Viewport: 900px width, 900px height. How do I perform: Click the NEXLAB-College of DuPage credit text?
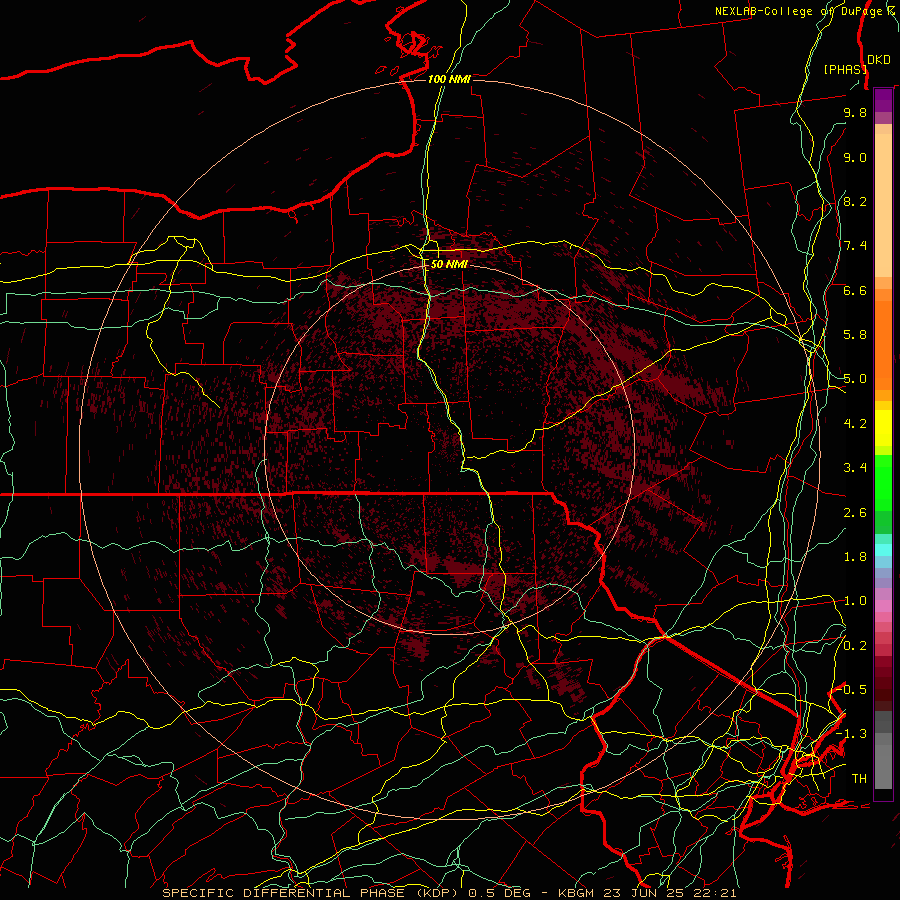click(804, 11)
